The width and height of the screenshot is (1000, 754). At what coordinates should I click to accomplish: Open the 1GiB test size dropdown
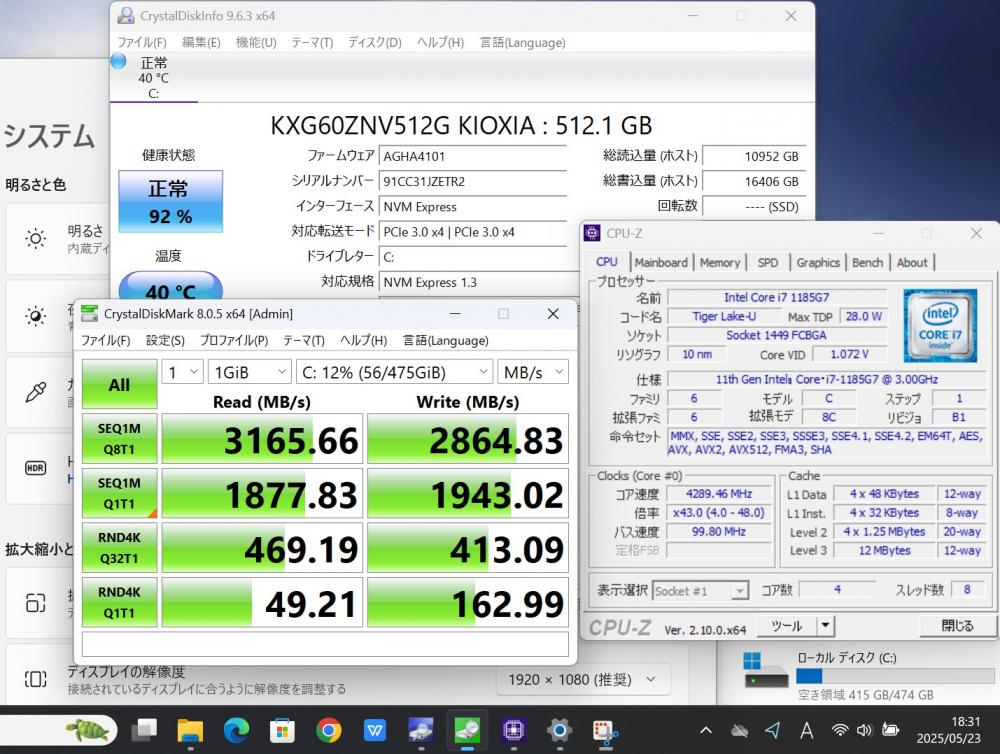coord(250,372)
